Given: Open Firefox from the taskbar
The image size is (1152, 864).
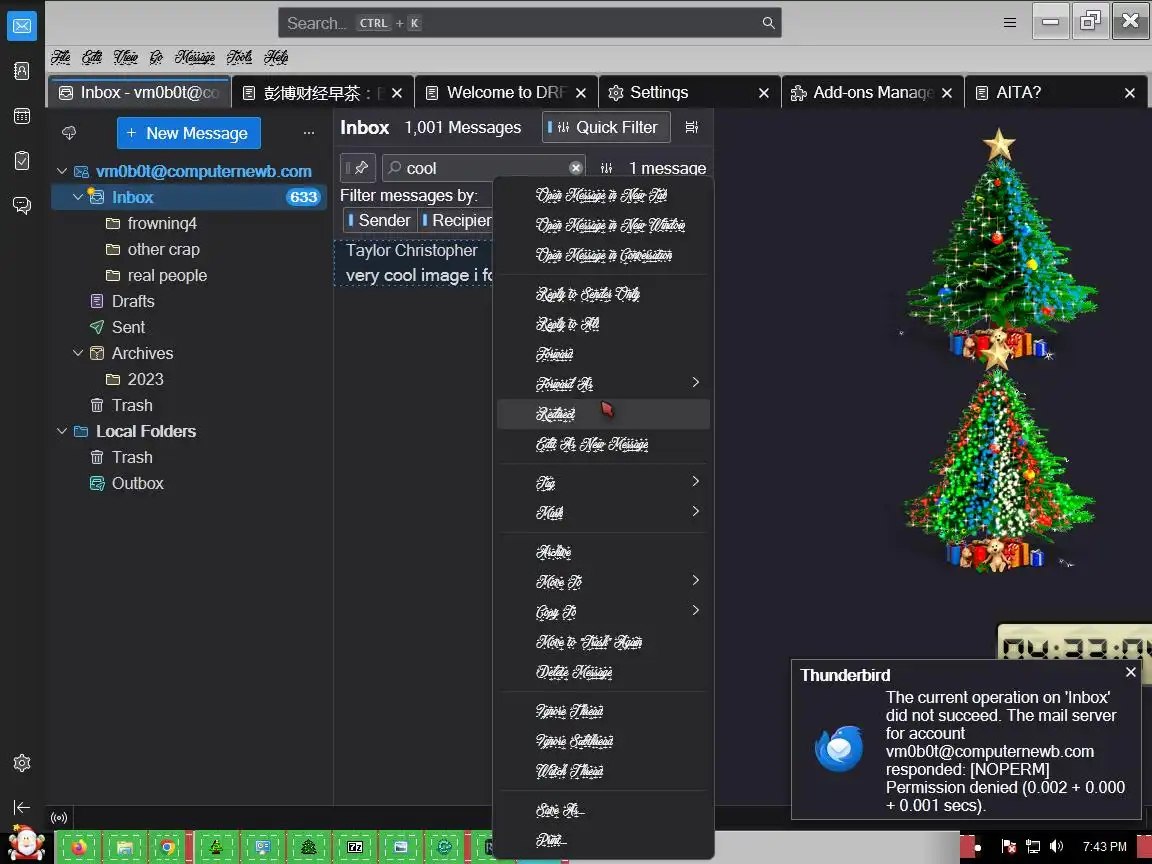Looking at the screenshot, I should [x=79, y=847].
